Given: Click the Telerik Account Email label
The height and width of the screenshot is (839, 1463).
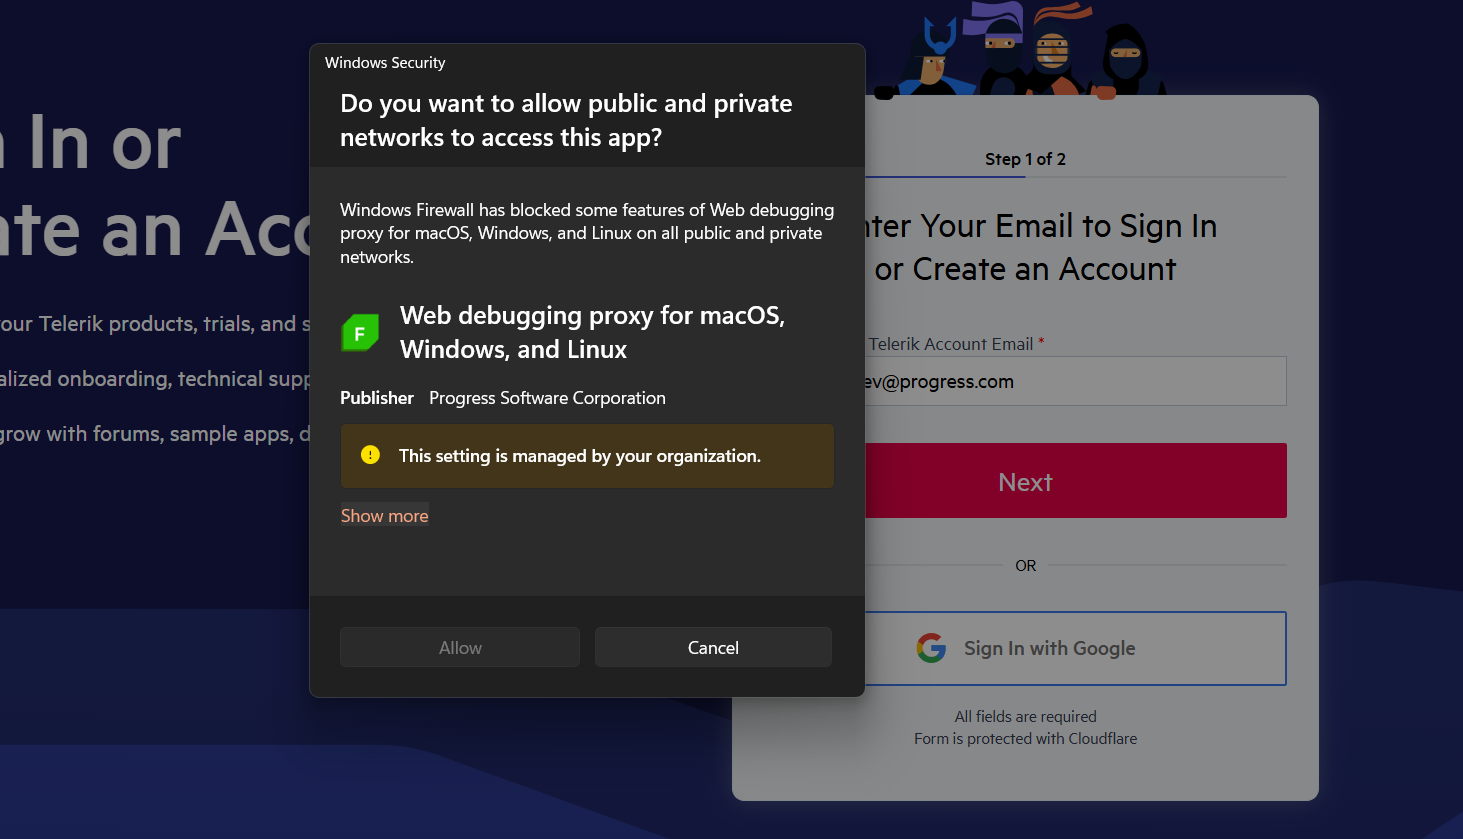Looking at the screenshot, I should tap(950, 344).
